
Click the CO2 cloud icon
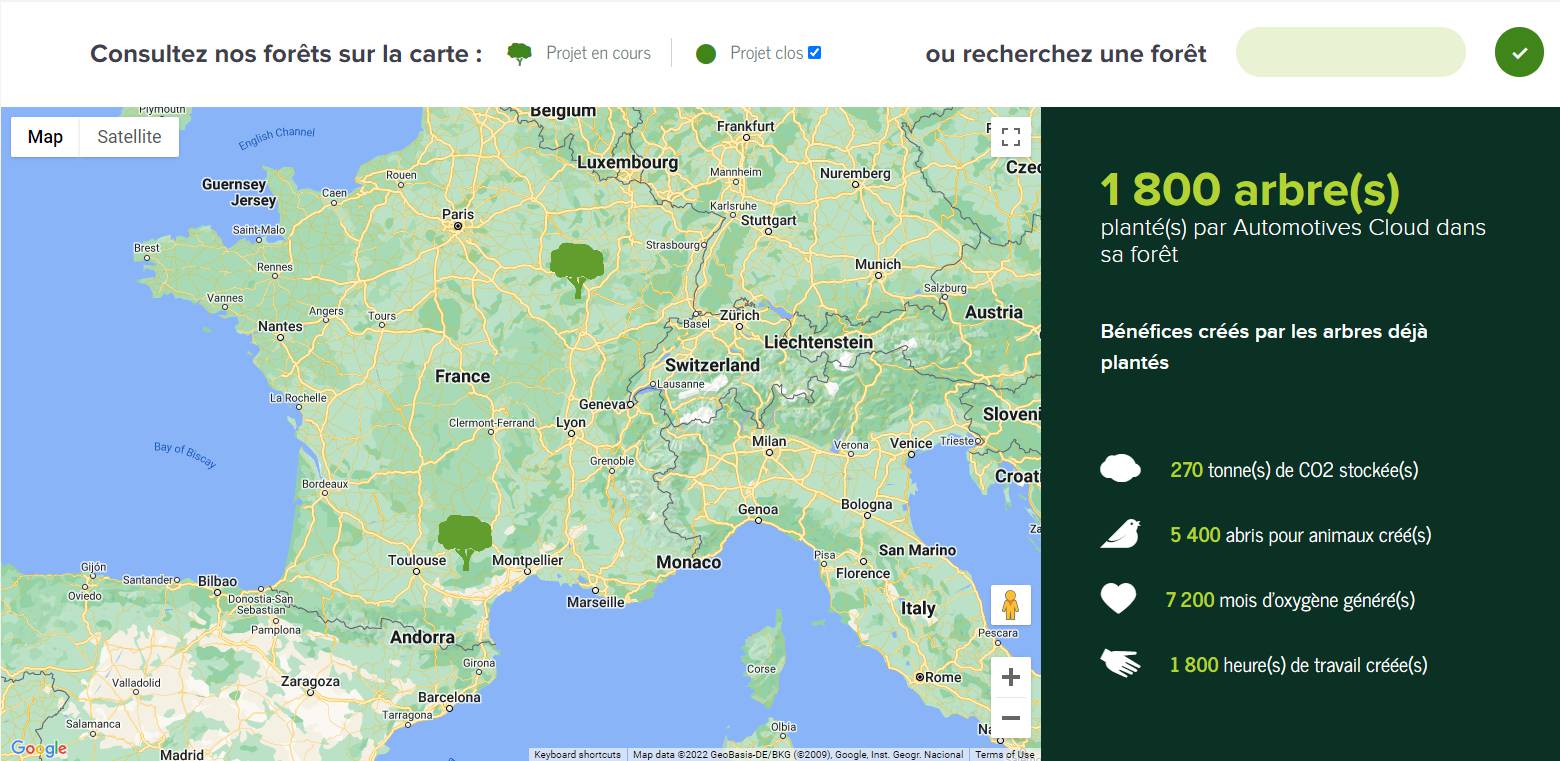pyautogui.click(x=1120, y=468)
